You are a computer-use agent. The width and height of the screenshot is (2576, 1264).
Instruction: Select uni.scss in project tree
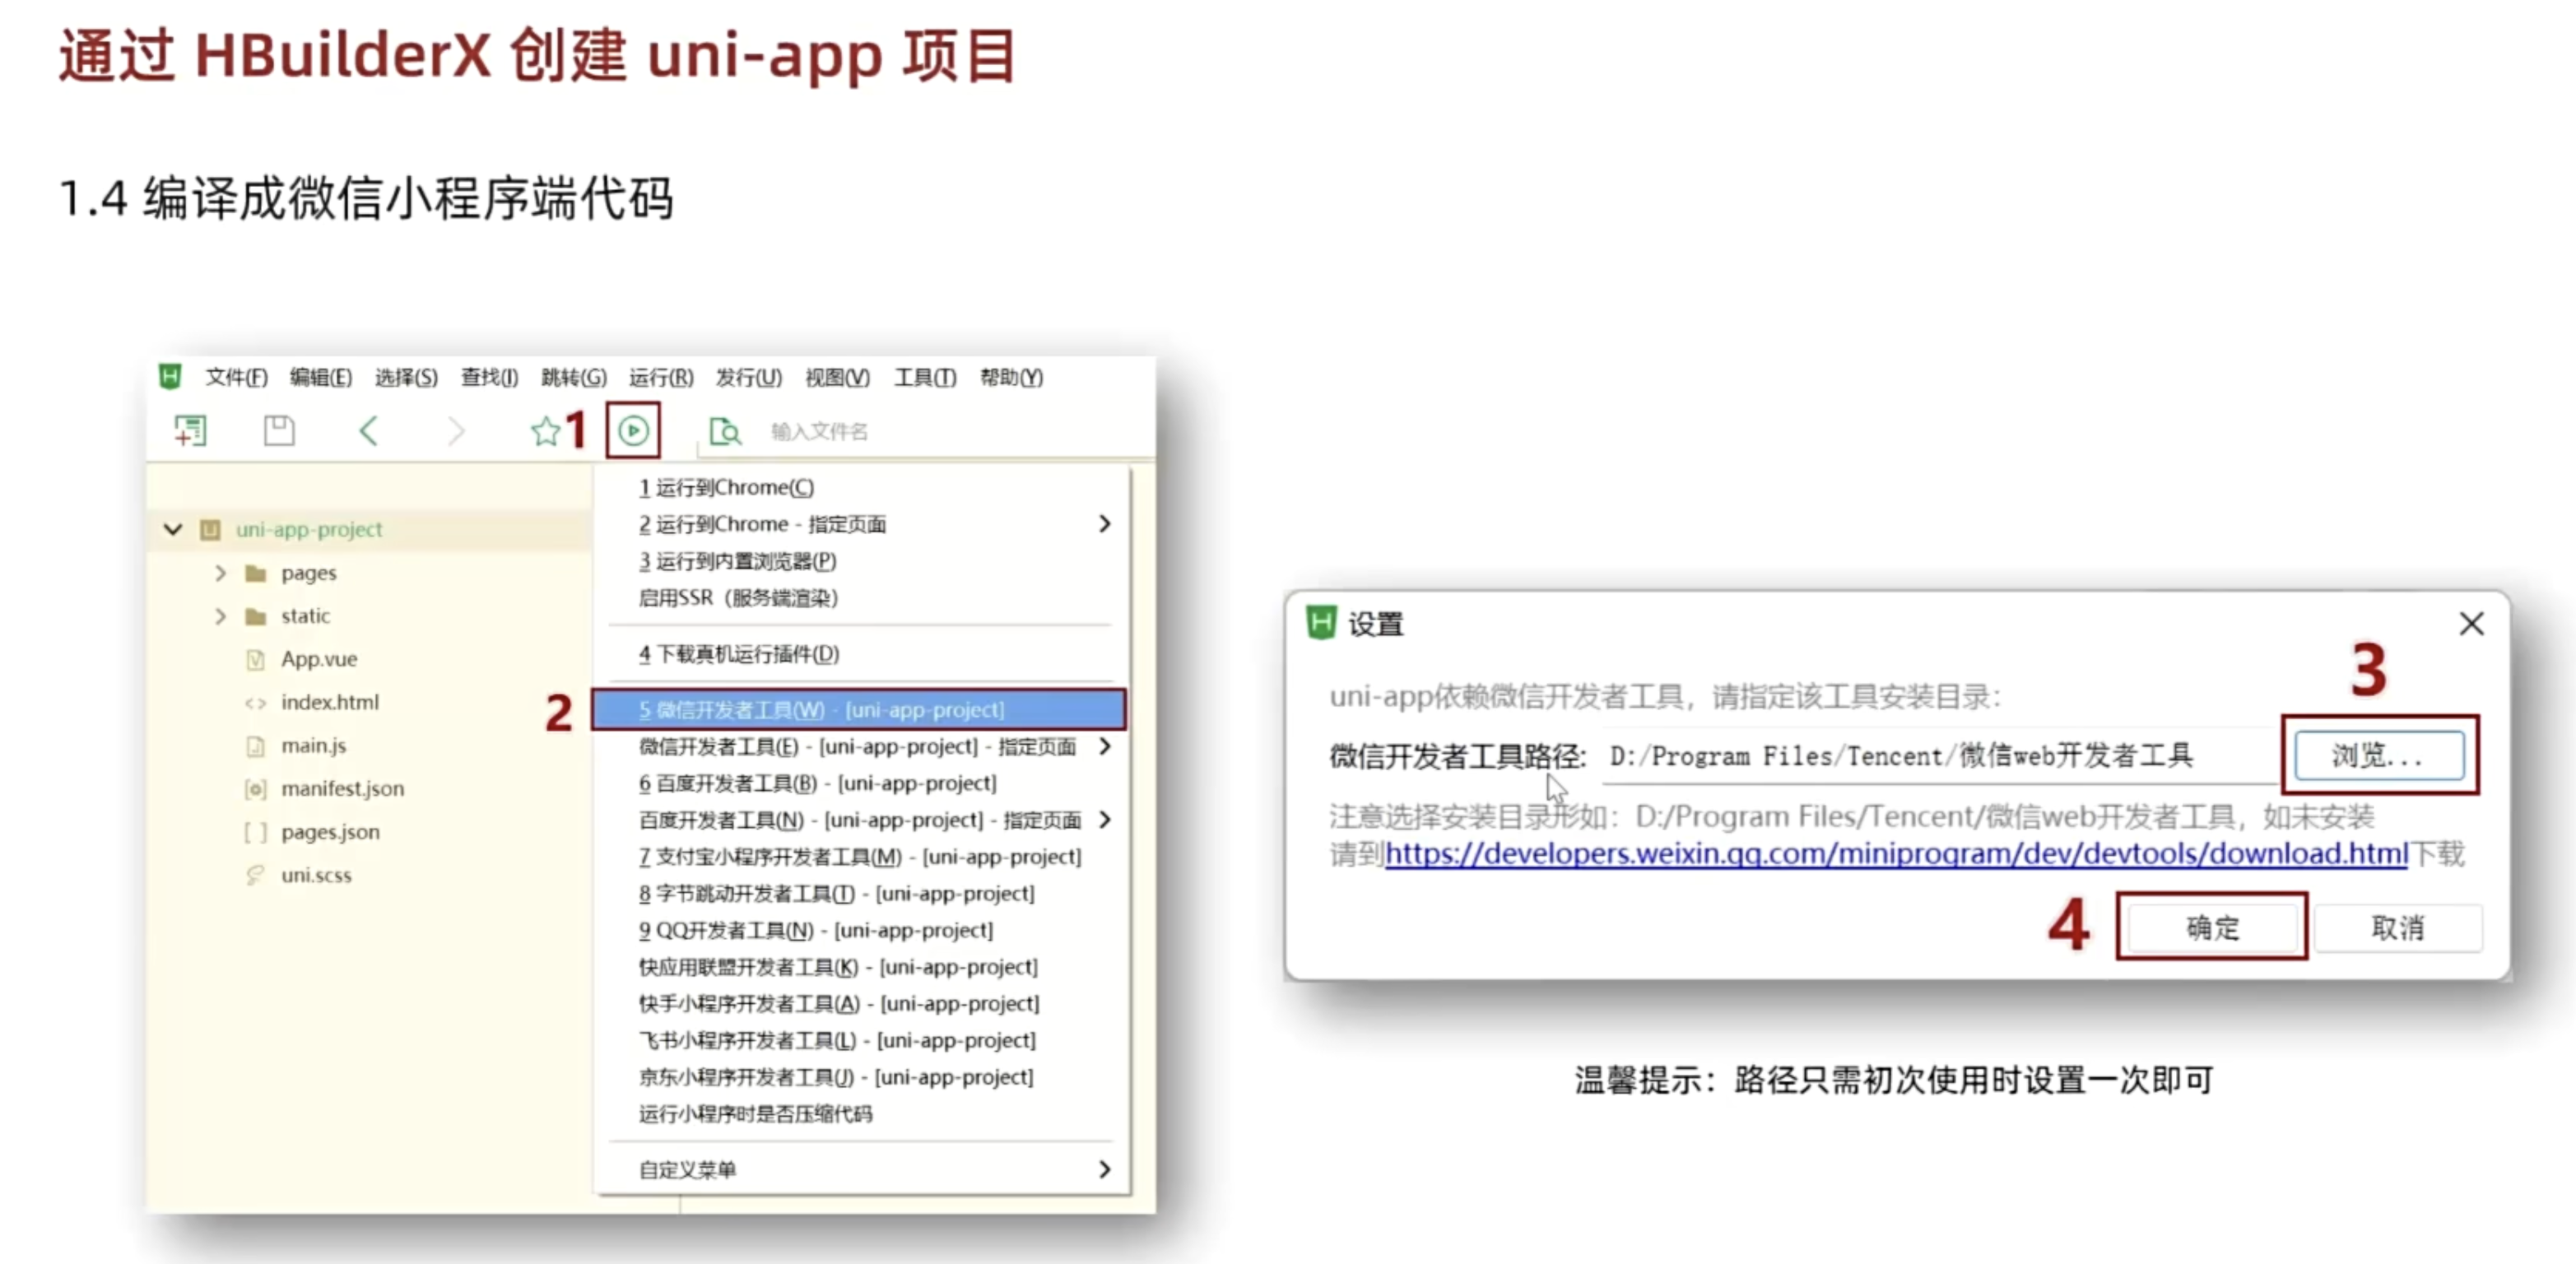pyautogui.click(x=316, y=875)
